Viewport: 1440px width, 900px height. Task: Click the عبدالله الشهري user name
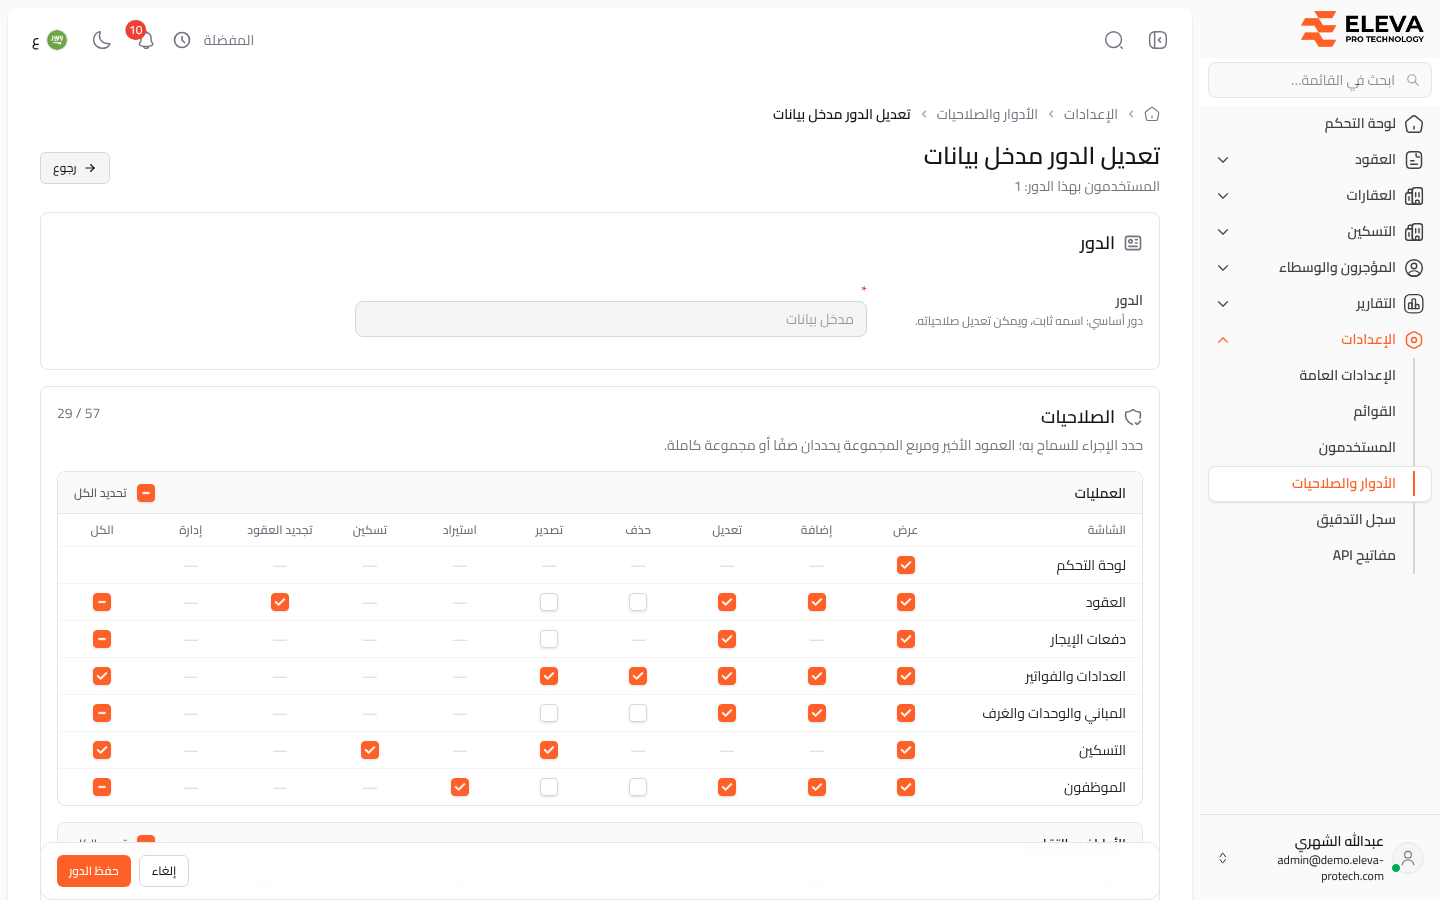(1339, 841)
